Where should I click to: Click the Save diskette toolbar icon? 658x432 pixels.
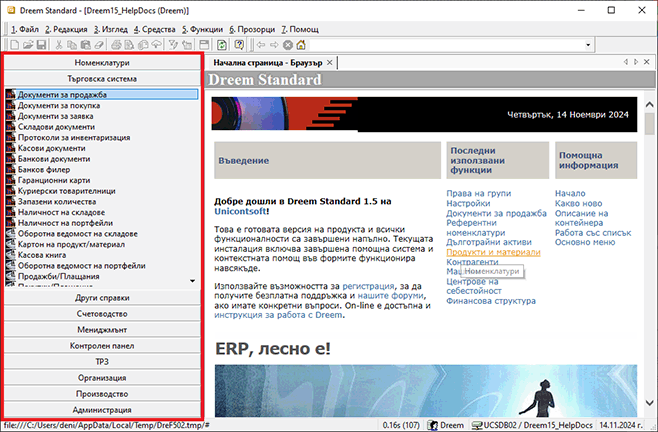coord(41,45)
